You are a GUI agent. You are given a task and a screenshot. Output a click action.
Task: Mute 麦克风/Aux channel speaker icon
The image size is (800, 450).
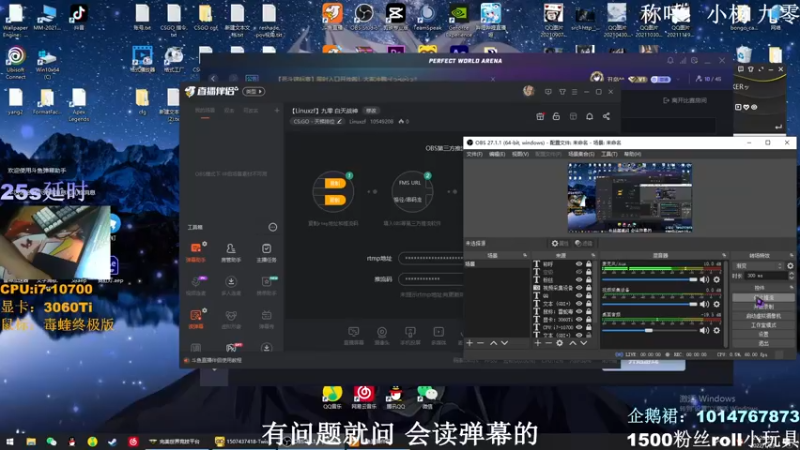705,280
